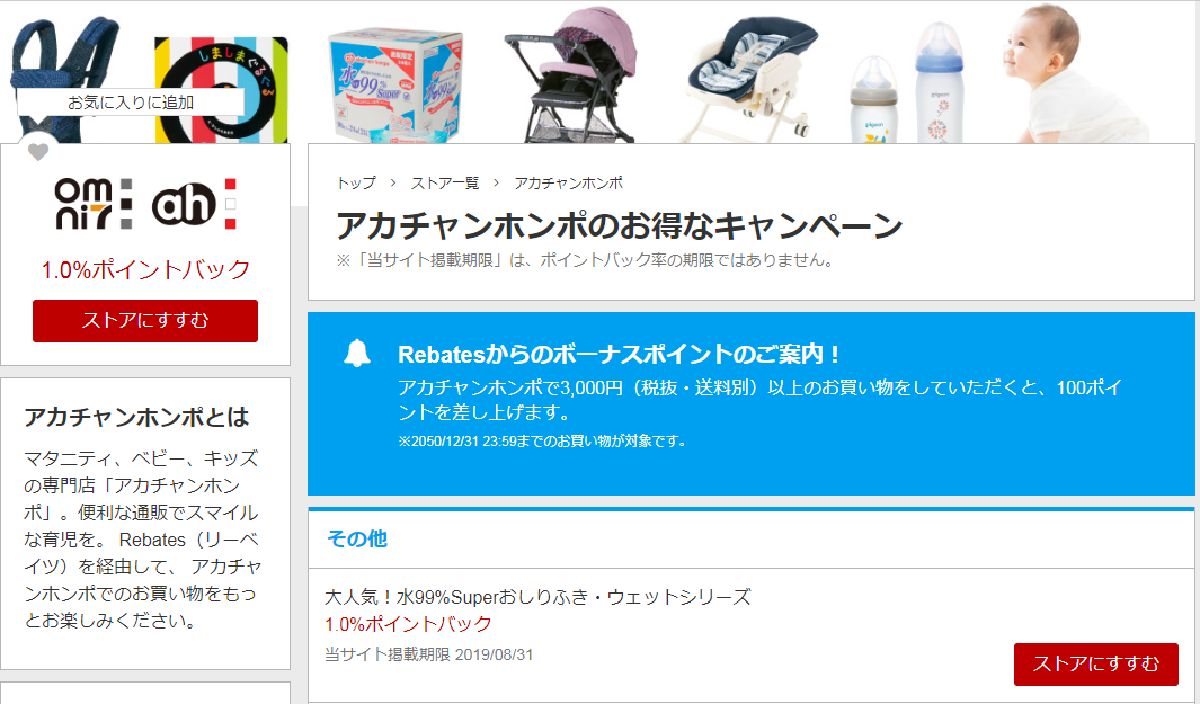Click アカチャンホンポ breadcrumb item
The height and width of the screenshot is (704, 1200).
point(569,183)
